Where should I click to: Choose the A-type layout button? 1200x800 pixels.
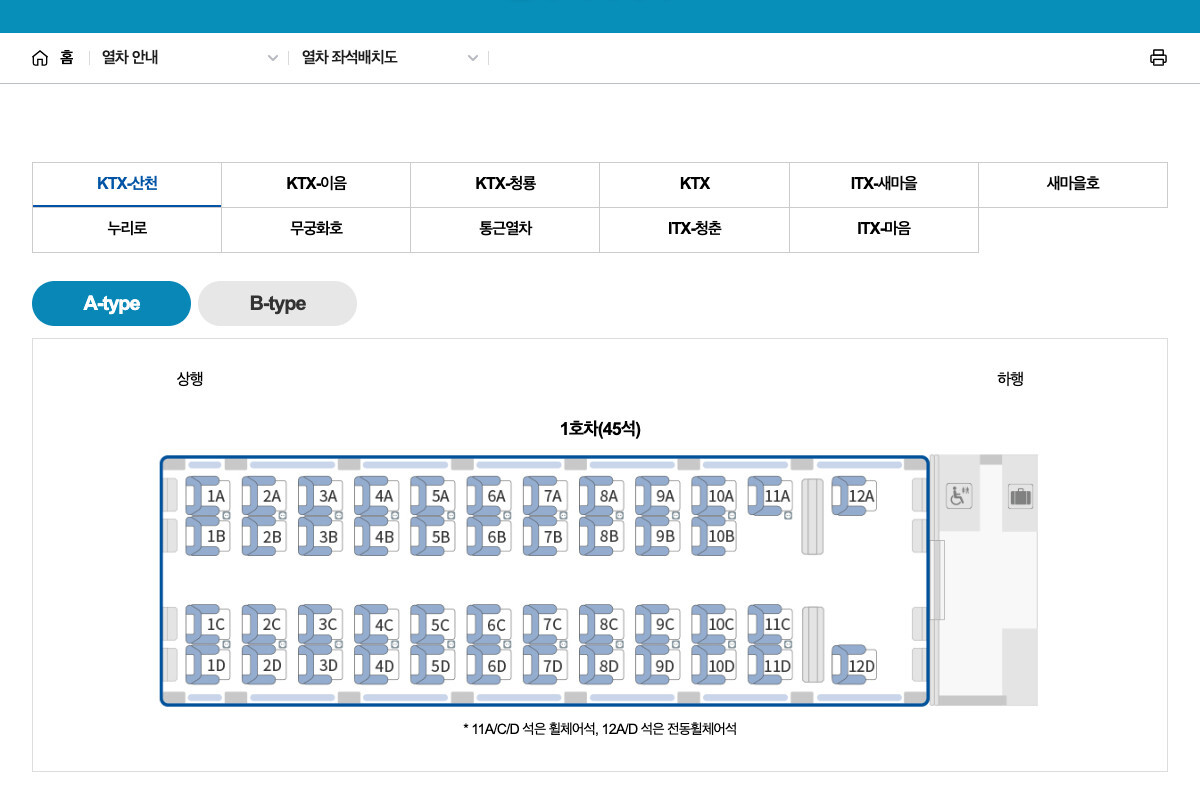[111, 303]
